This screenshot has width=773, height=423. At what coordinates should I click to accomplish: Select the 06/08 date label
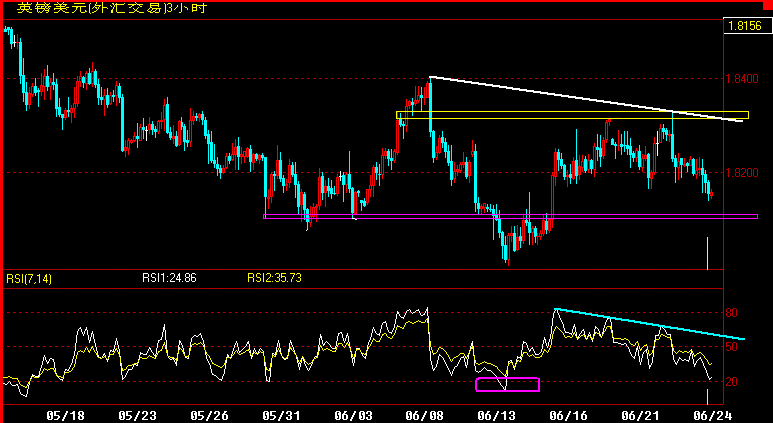click(x=422, y=416)
